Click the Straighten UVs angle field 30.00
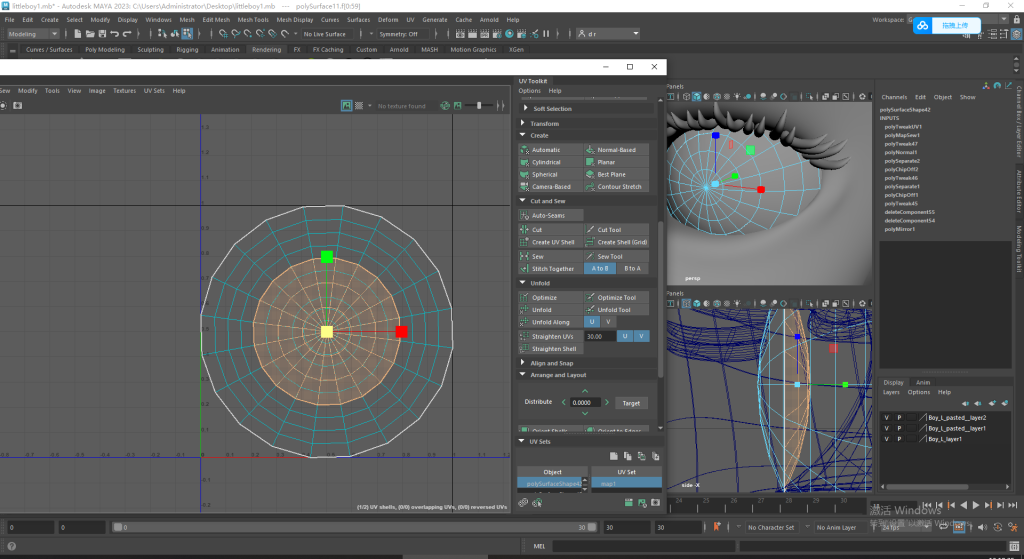The width and height of the screenshot is (1024, 559). coord(600,336)
